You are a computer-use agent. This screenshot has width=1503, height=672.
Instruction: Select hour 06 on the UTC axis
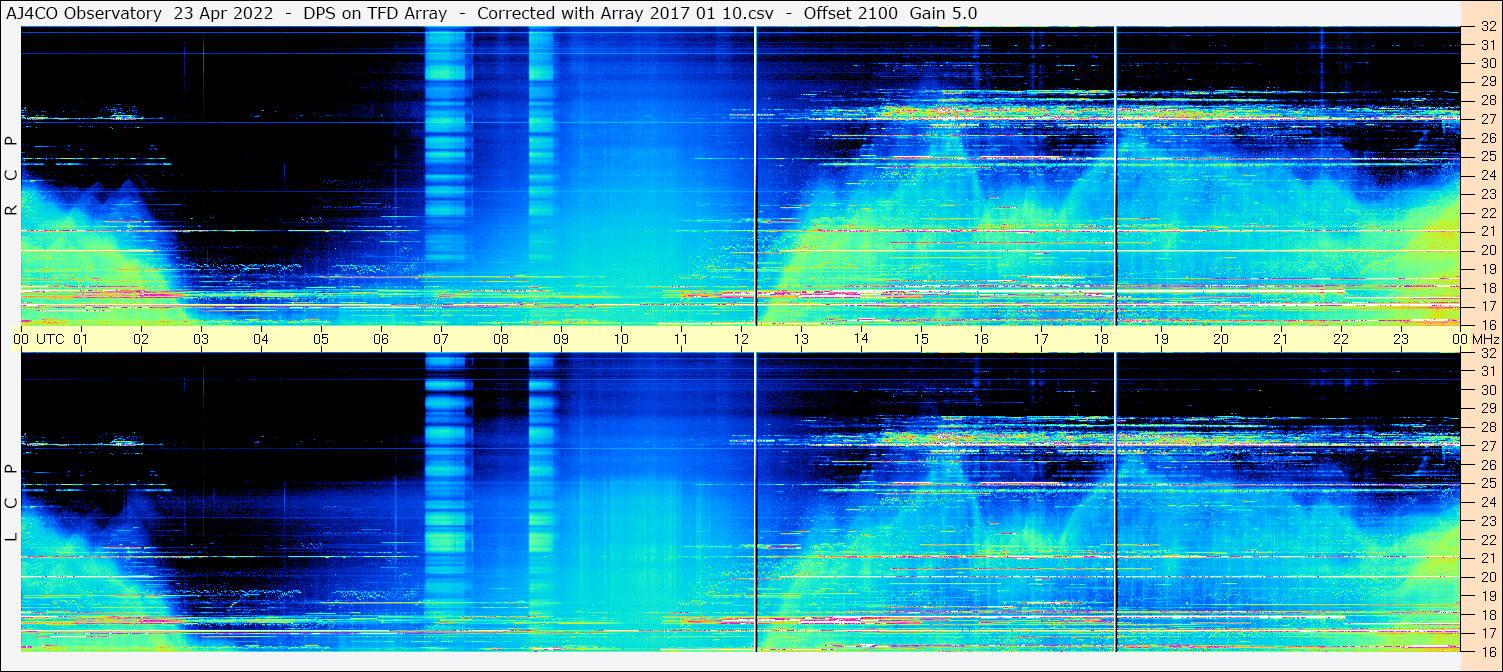(381, 339)
